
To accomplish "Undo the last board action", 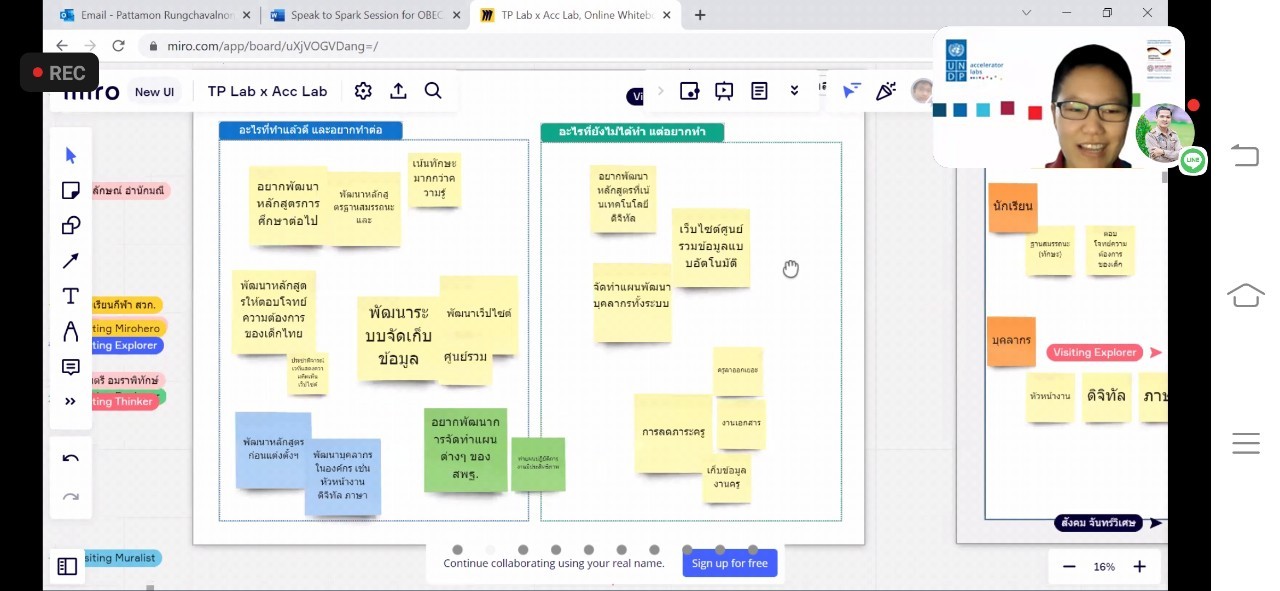I will 71,458.
